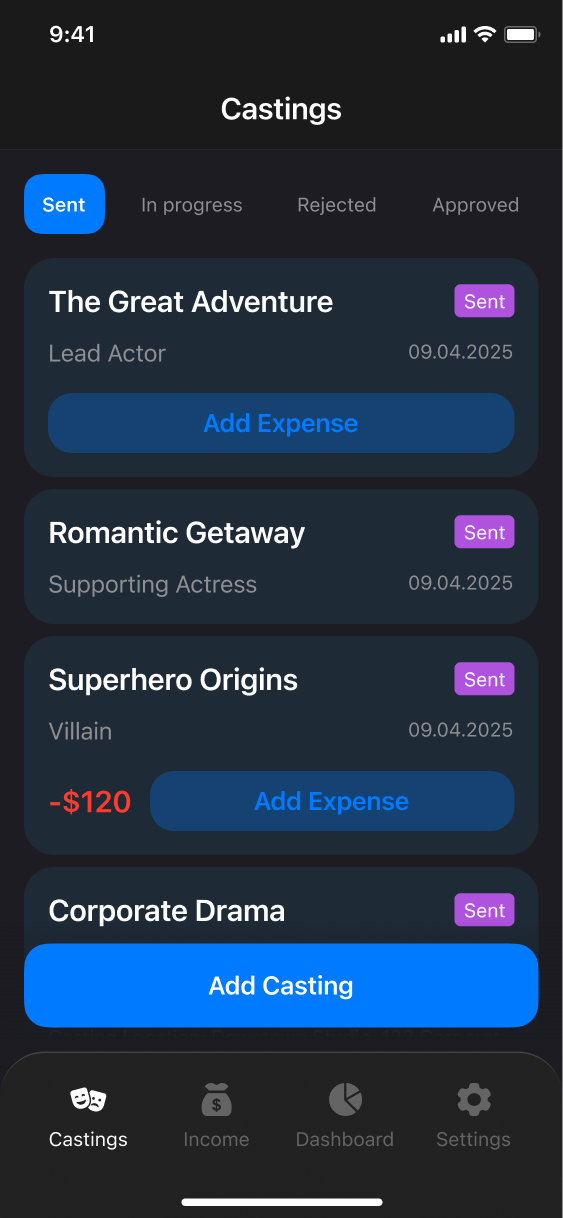Tap the -$120 expense amount

[x=90, y=801]
